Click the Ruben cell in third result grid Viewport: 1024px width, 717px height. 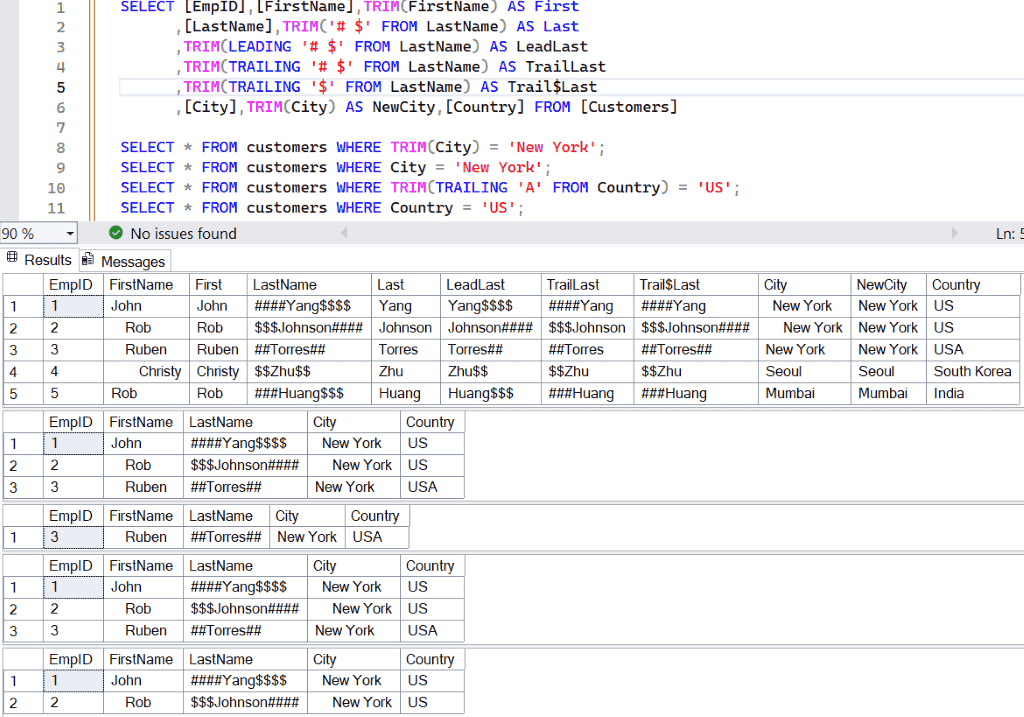tap(143, 537)
